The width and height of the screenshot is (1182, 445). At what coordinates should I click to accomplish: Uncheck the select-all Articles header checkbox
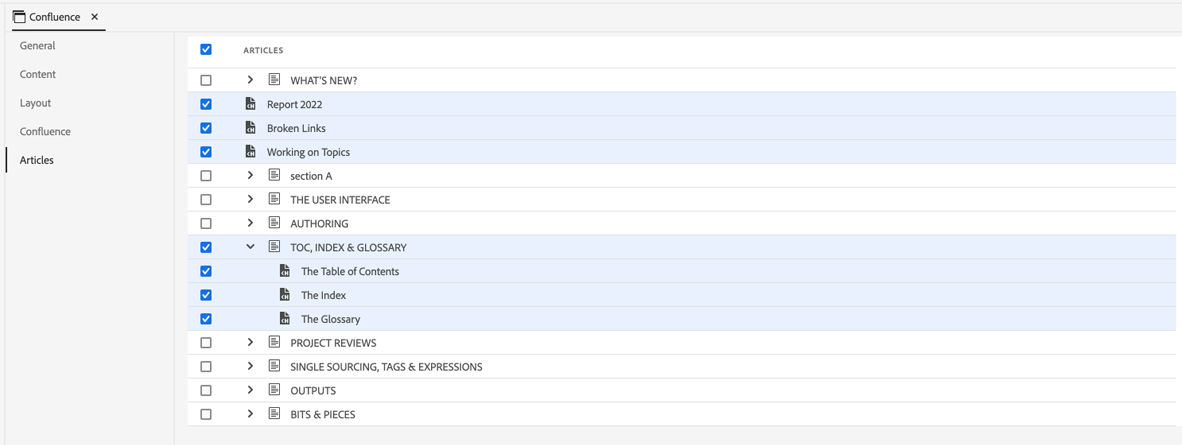coord(206,49)
